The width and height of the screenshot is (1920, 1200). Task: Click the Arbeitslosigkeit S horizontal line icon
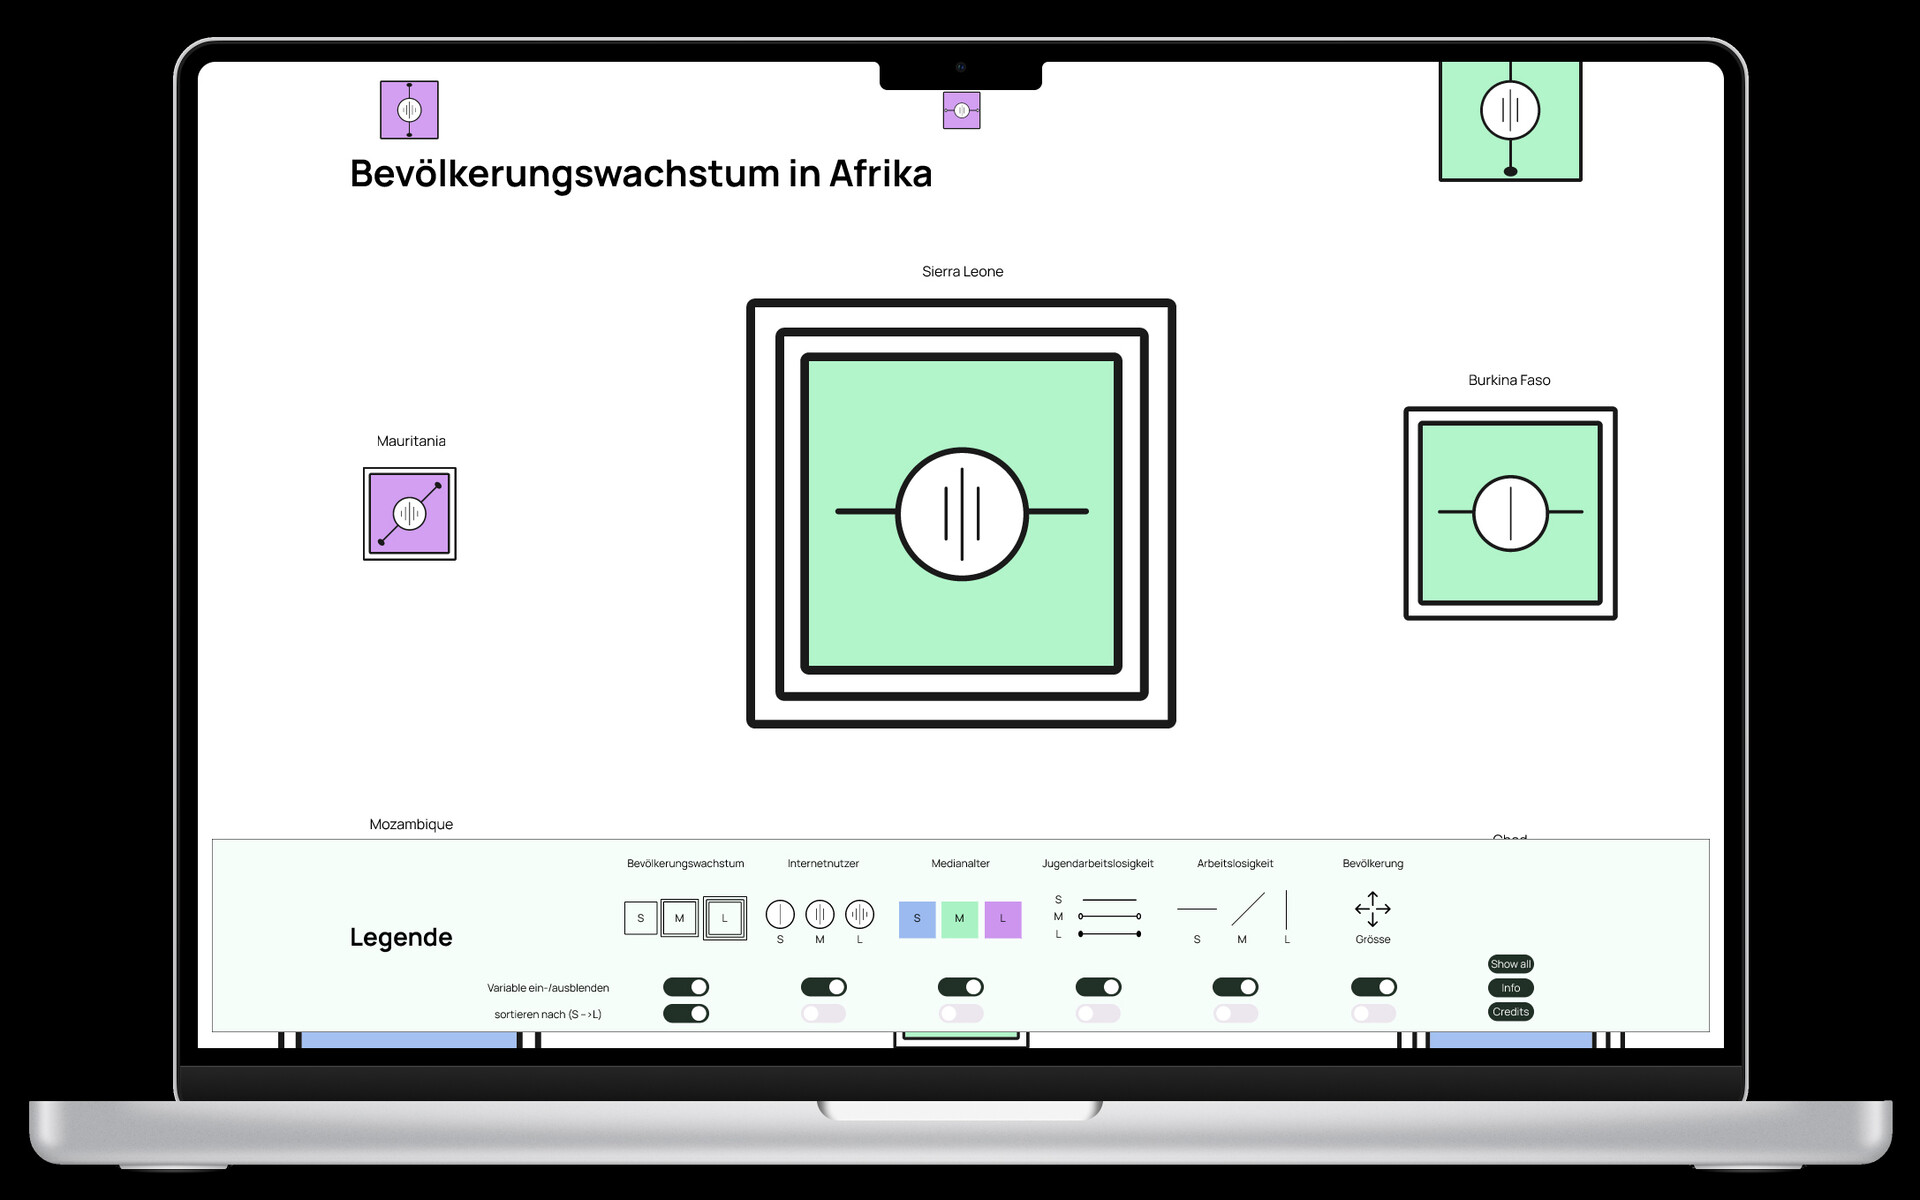1197,909
